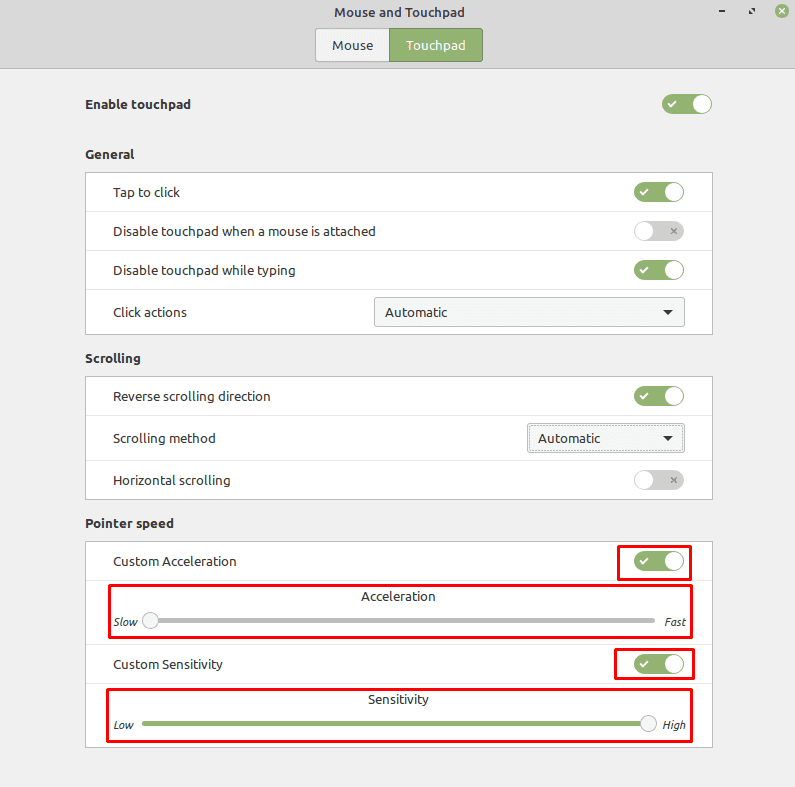Open the Scrolling method dropdown

tap(606, 438)
